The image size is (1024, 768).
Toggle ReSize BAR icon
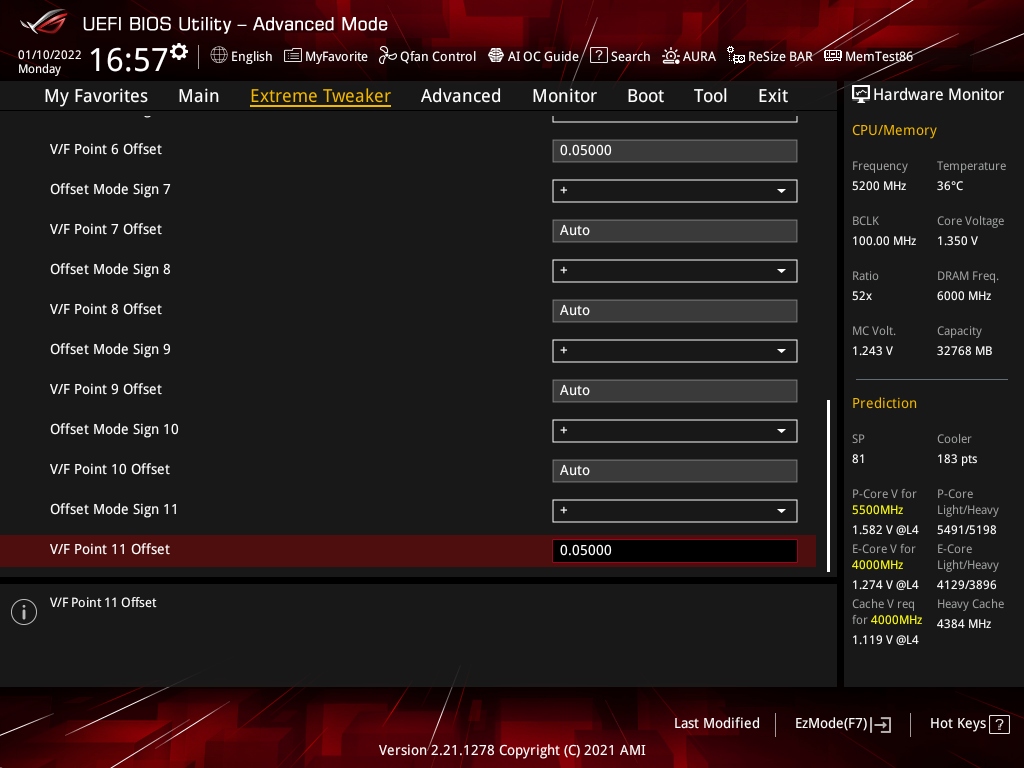coord(735,56)
